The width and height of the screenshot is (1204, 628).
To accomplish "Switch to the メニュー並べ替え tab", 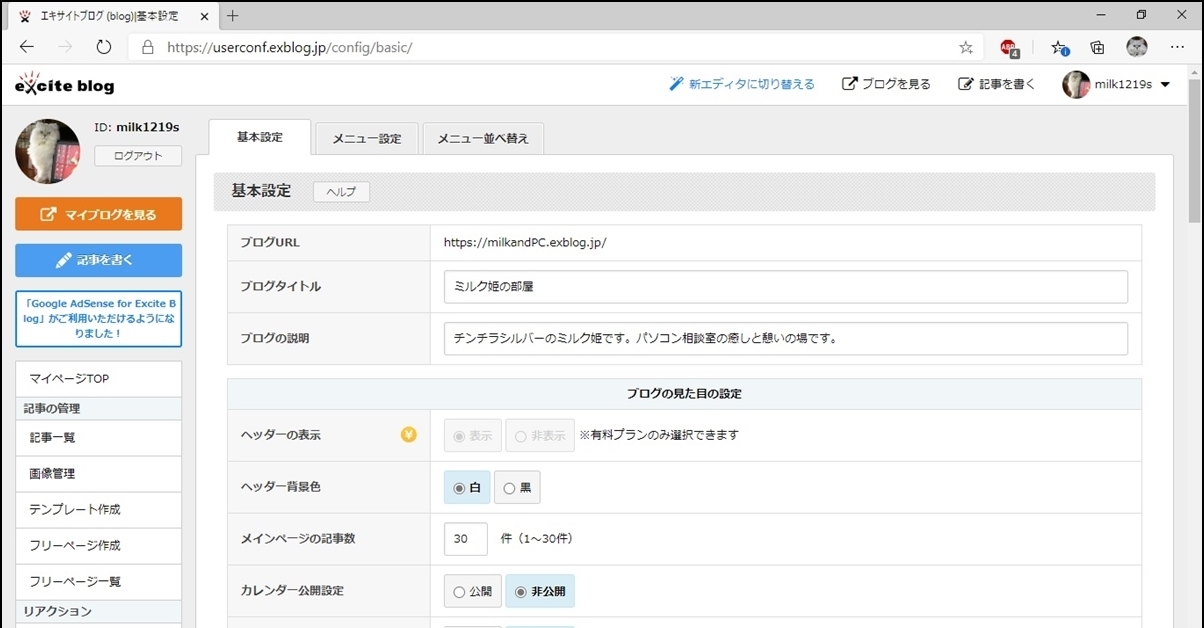I will pyautogui.click(x=483, y=139).
